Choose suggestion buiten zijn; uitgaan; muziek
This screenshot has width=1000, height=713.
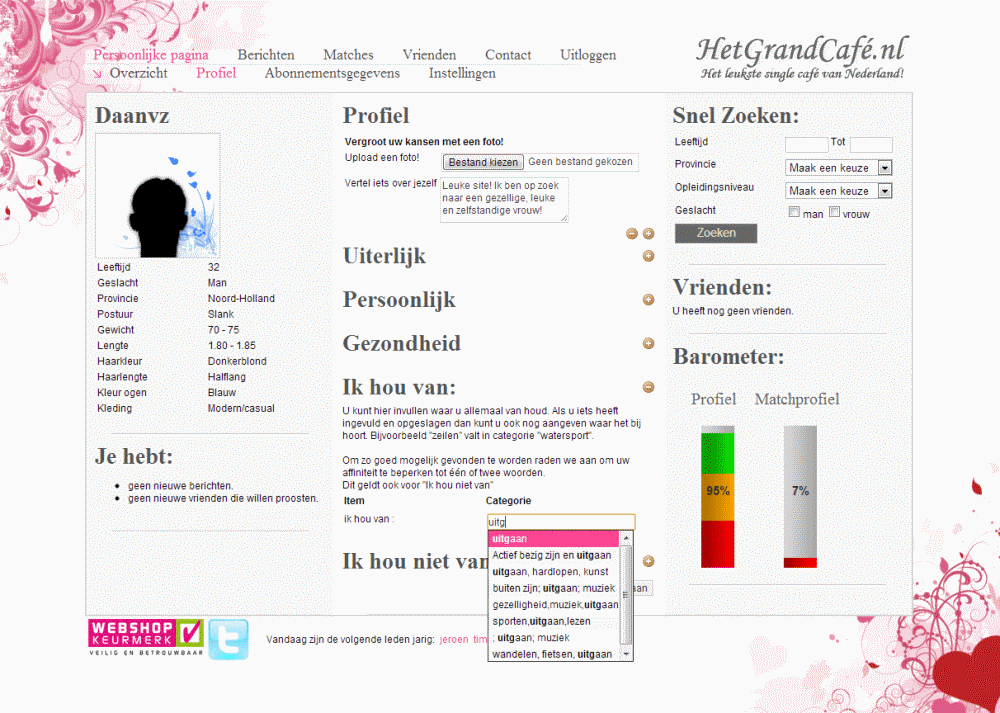(x=554, y=588)
